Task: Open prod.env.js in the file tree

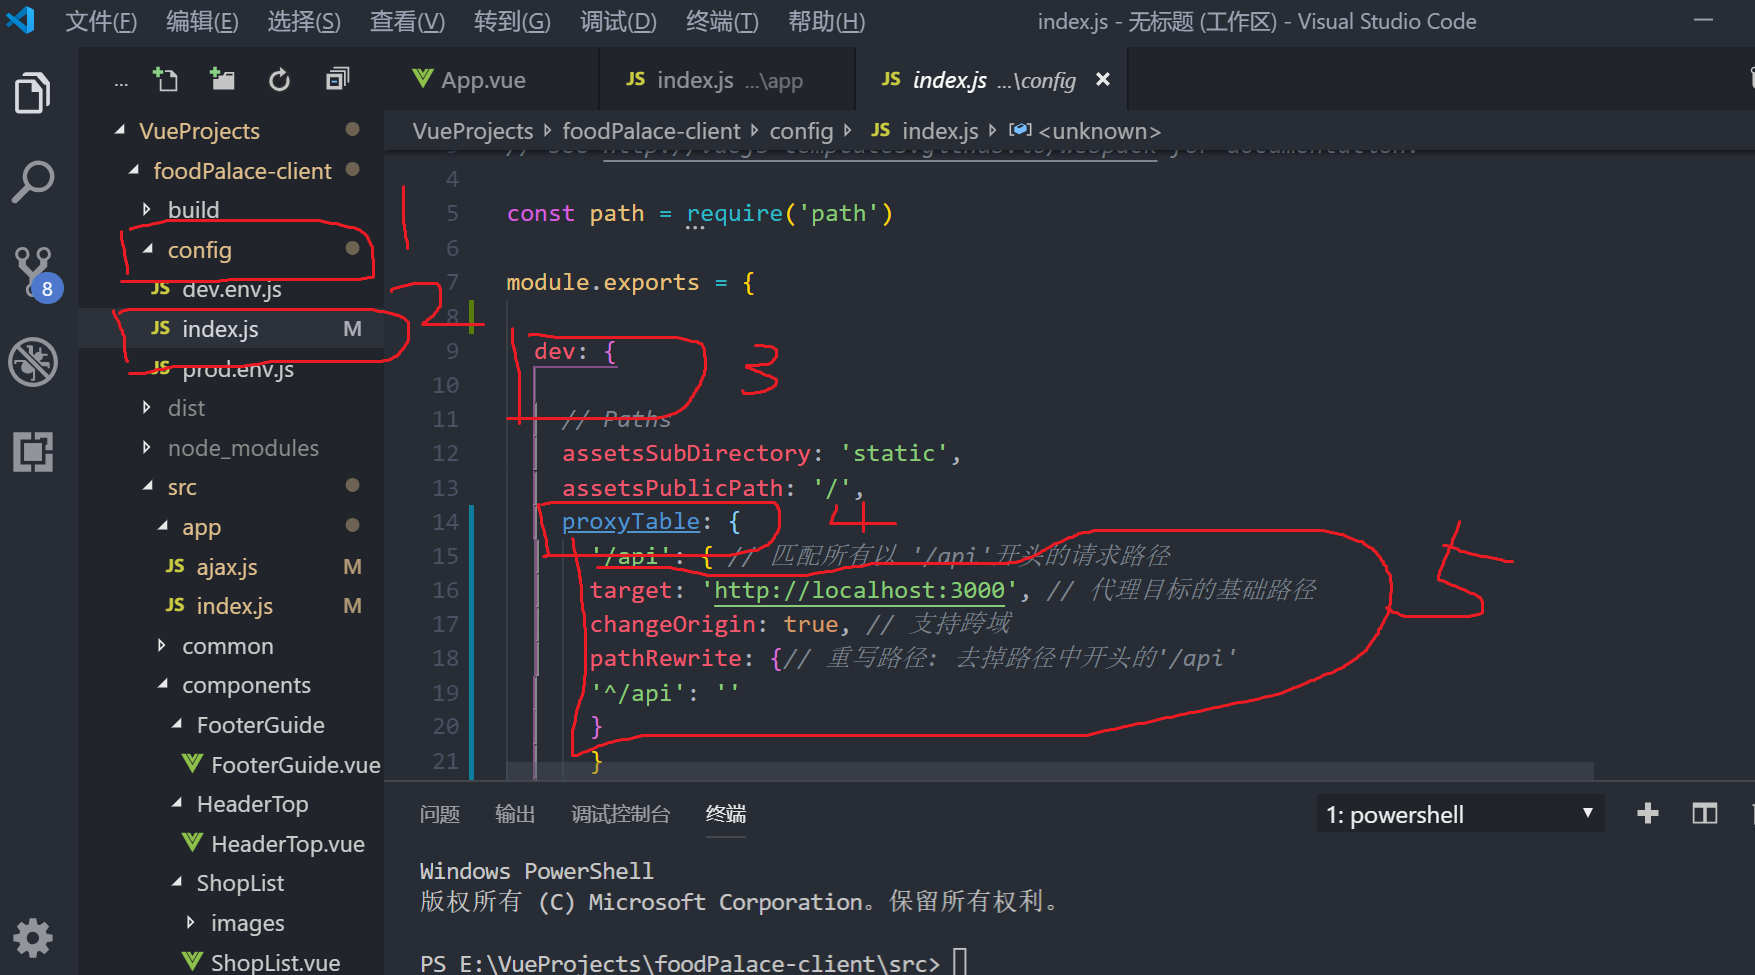Action: 231,369
